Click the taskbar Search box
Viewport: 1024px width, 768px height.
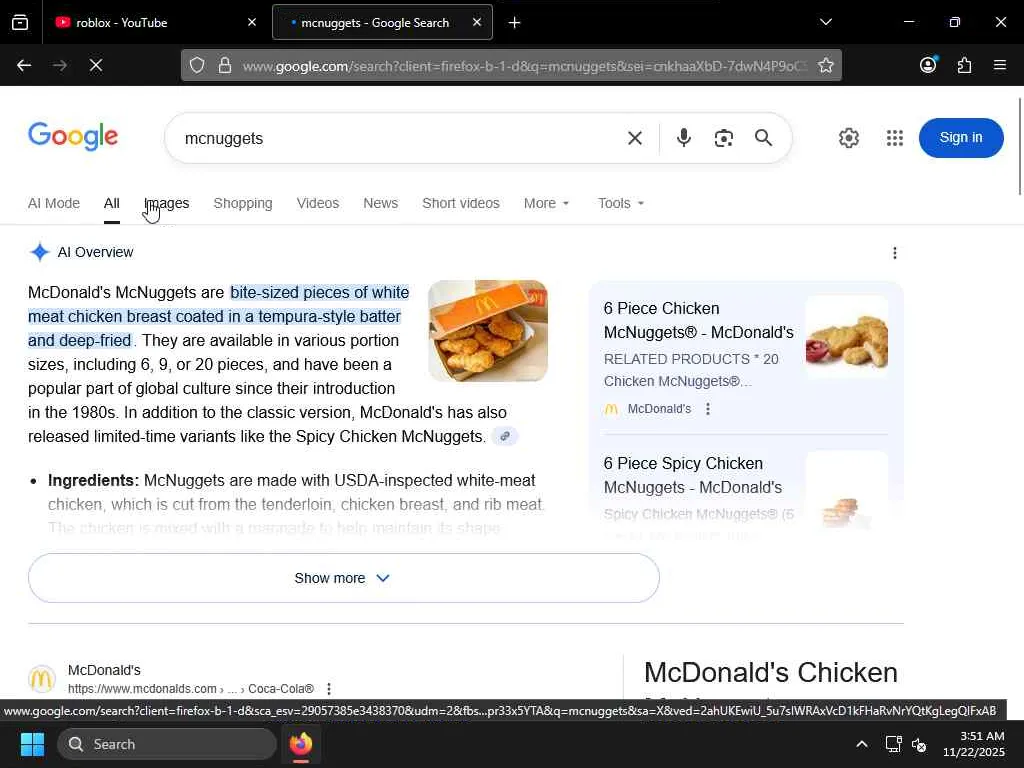coord(167,744)
